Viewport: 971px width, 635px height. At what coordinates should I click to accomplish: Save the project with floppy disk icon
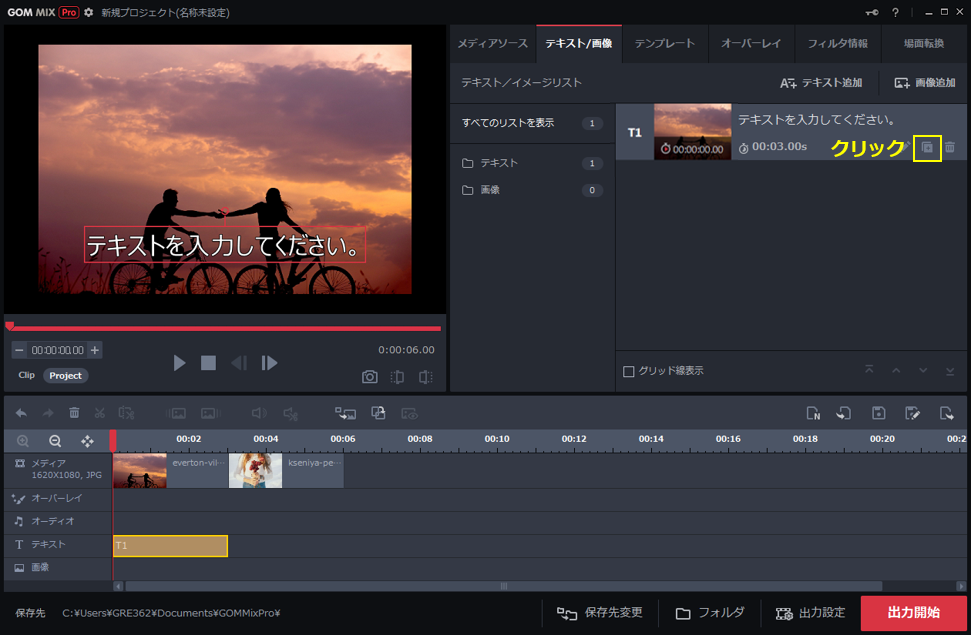(878, 413)
